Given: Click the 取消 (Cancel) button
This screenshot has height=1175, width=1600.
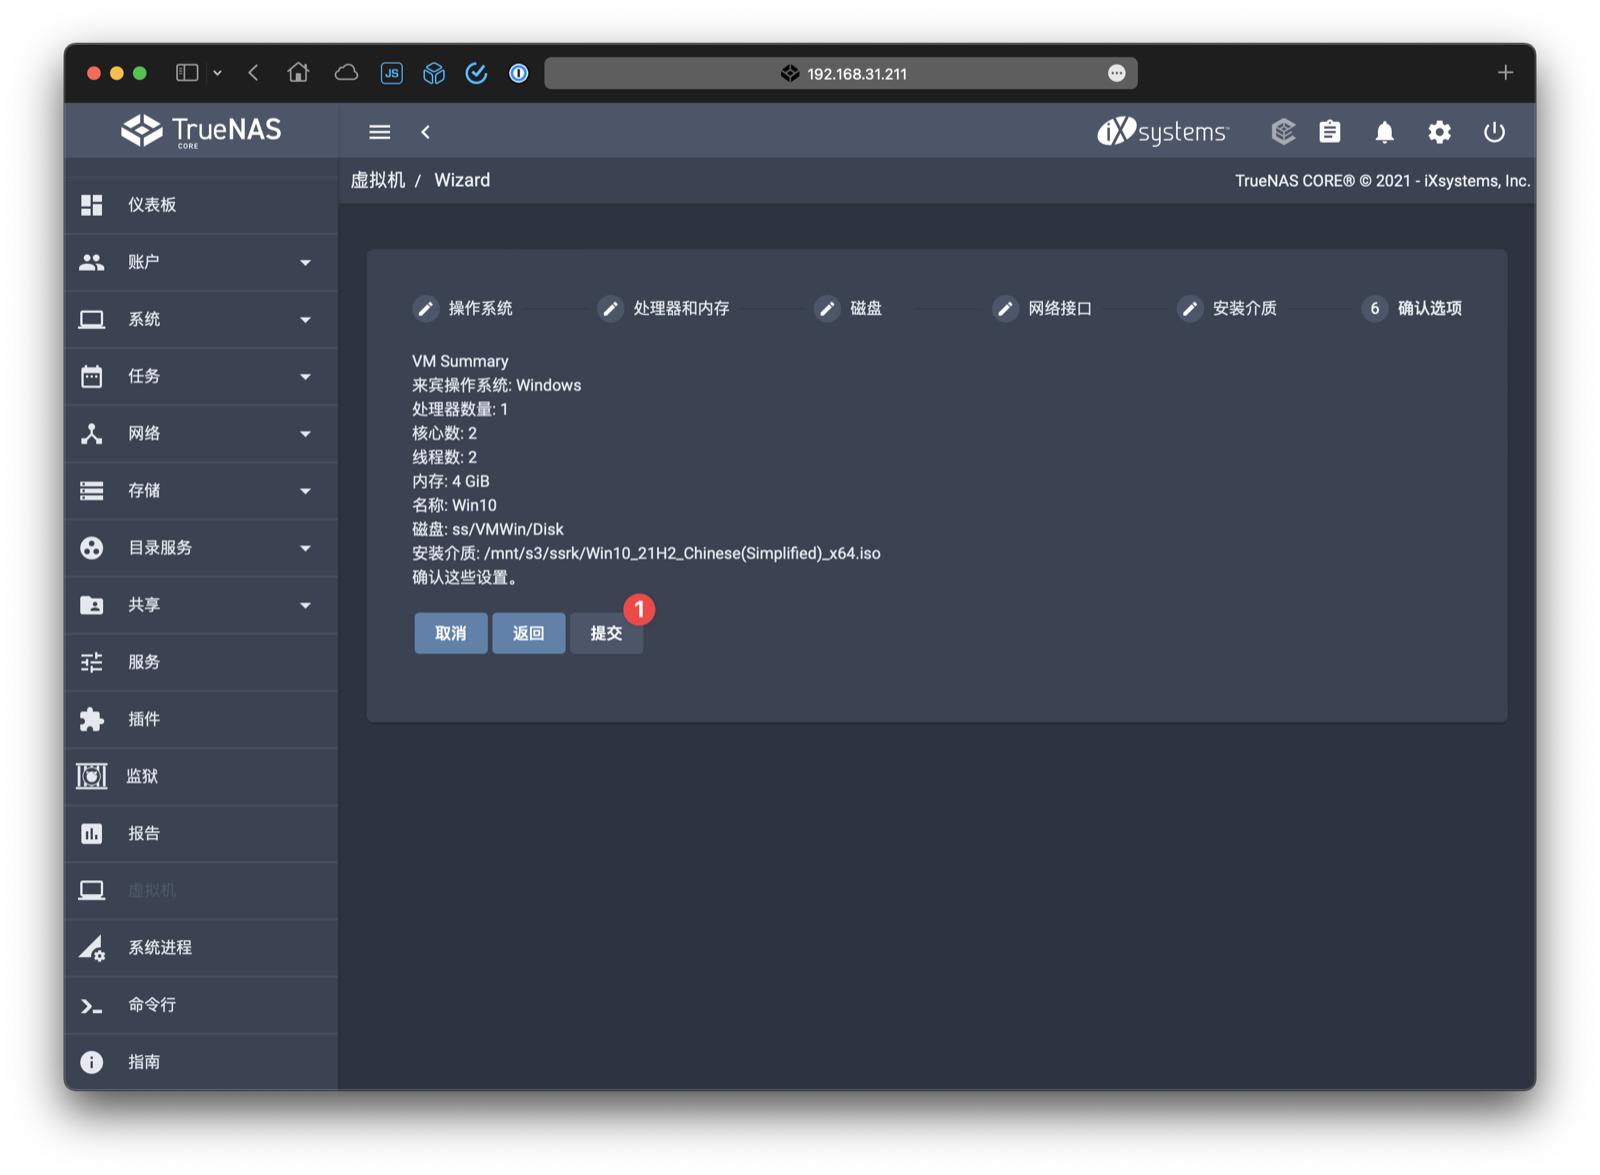Looking at the screenshot, I should click(450, 633).
